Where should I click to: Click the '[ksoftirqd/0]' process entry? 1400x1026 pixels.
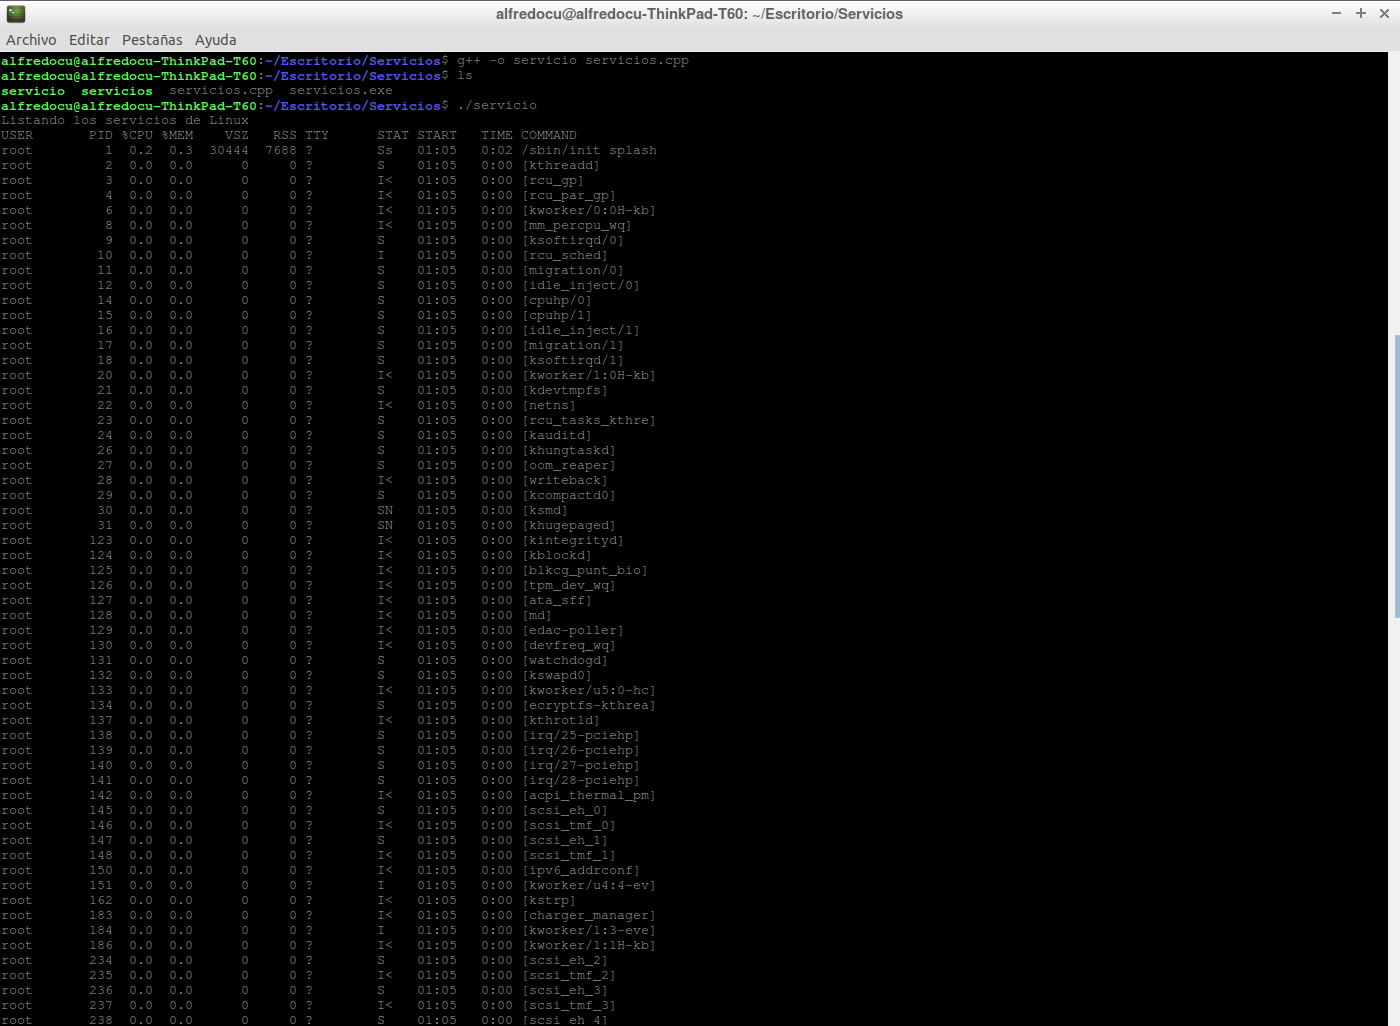click(x=573, y=241)
